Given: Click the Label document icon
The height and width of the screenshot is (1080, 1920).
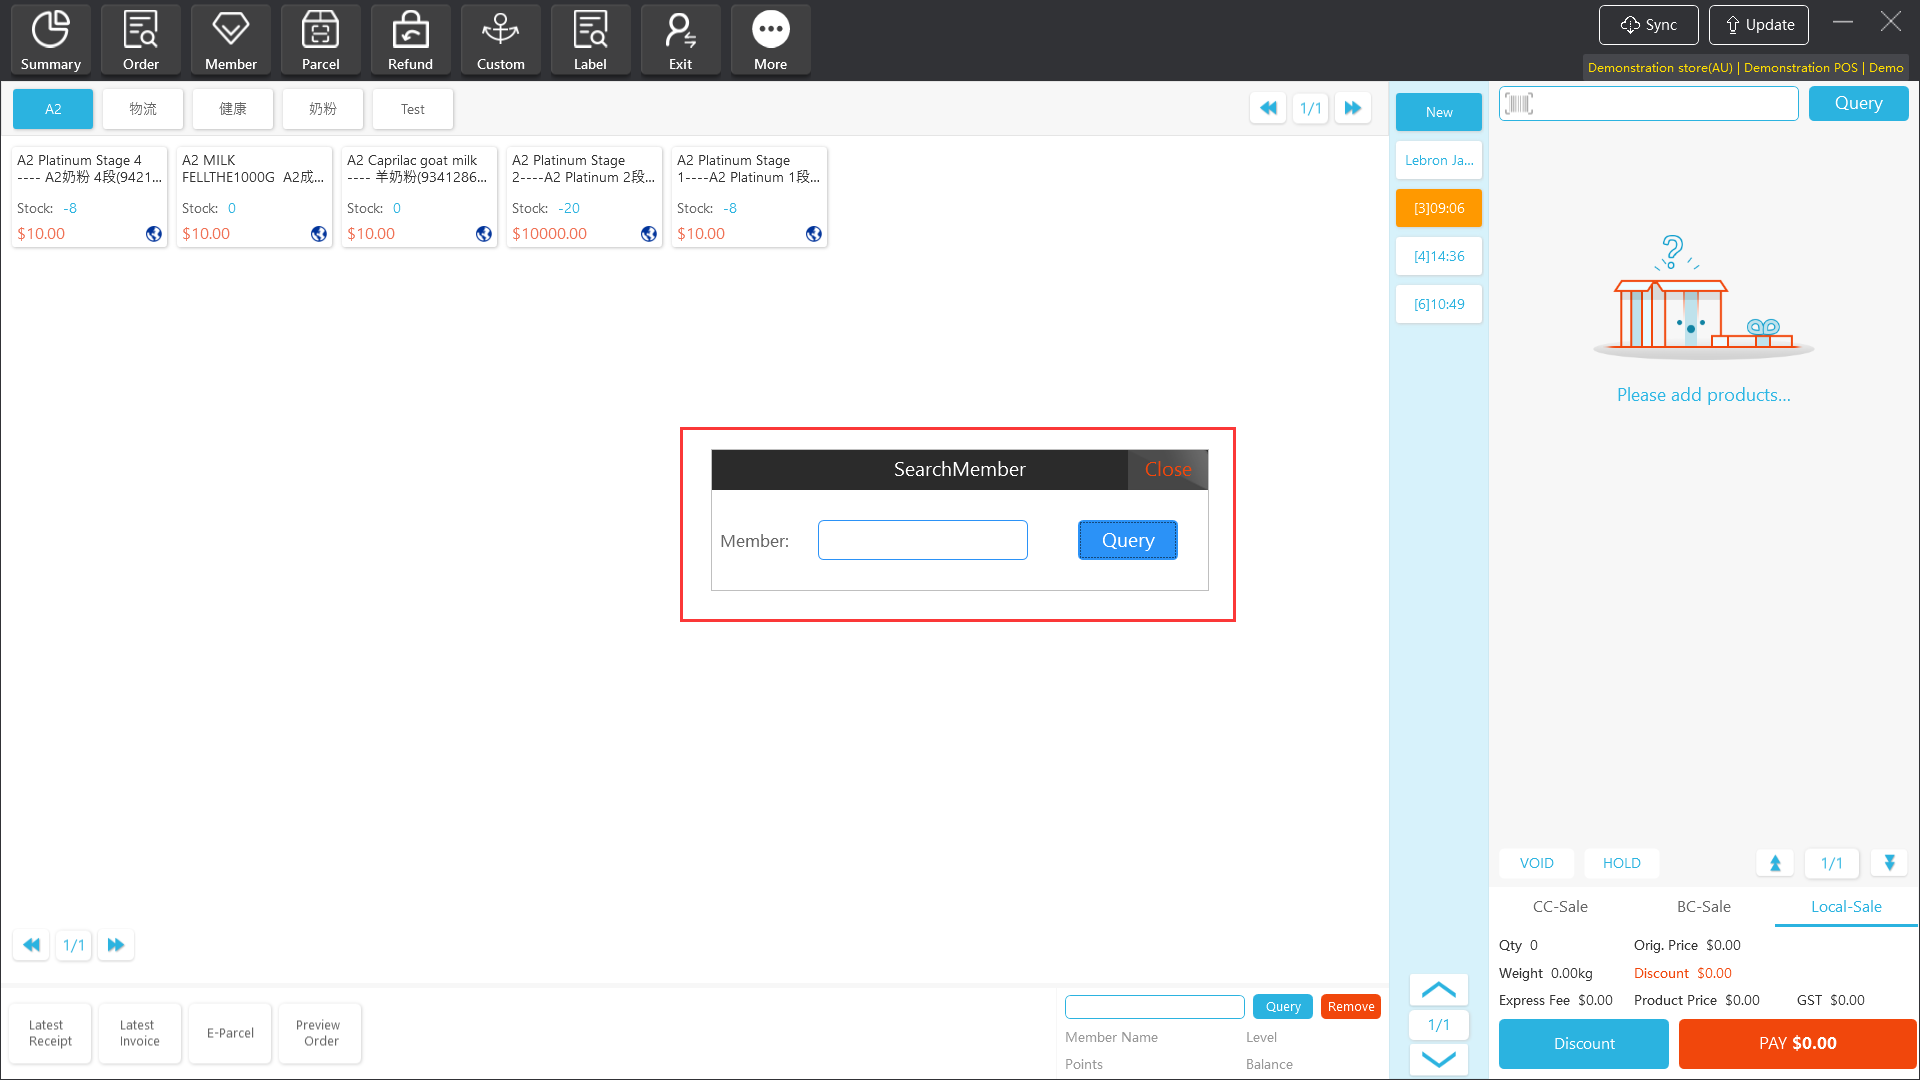Looking at the screenshot, I should [x=590, y=40].
